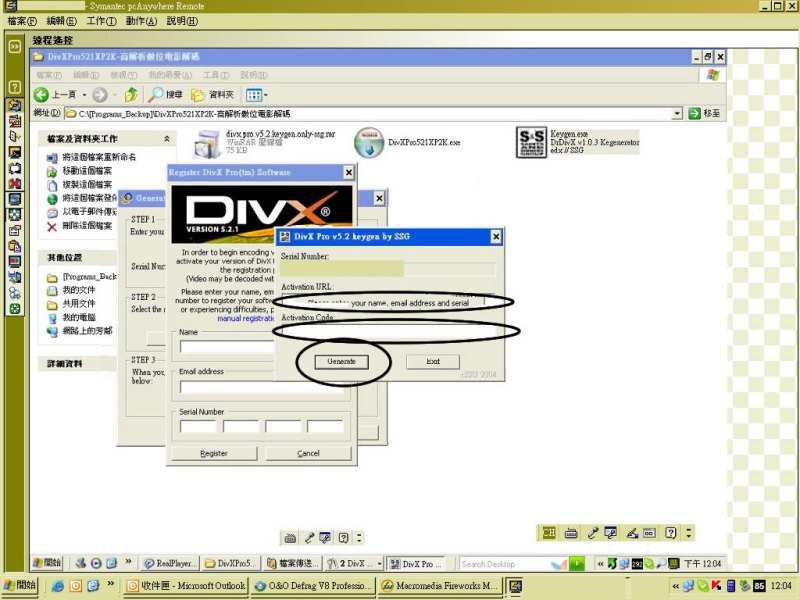This screenshot has width=800, height=600.
Task: Click Generate button in keygen window
Action: (341, 361)
